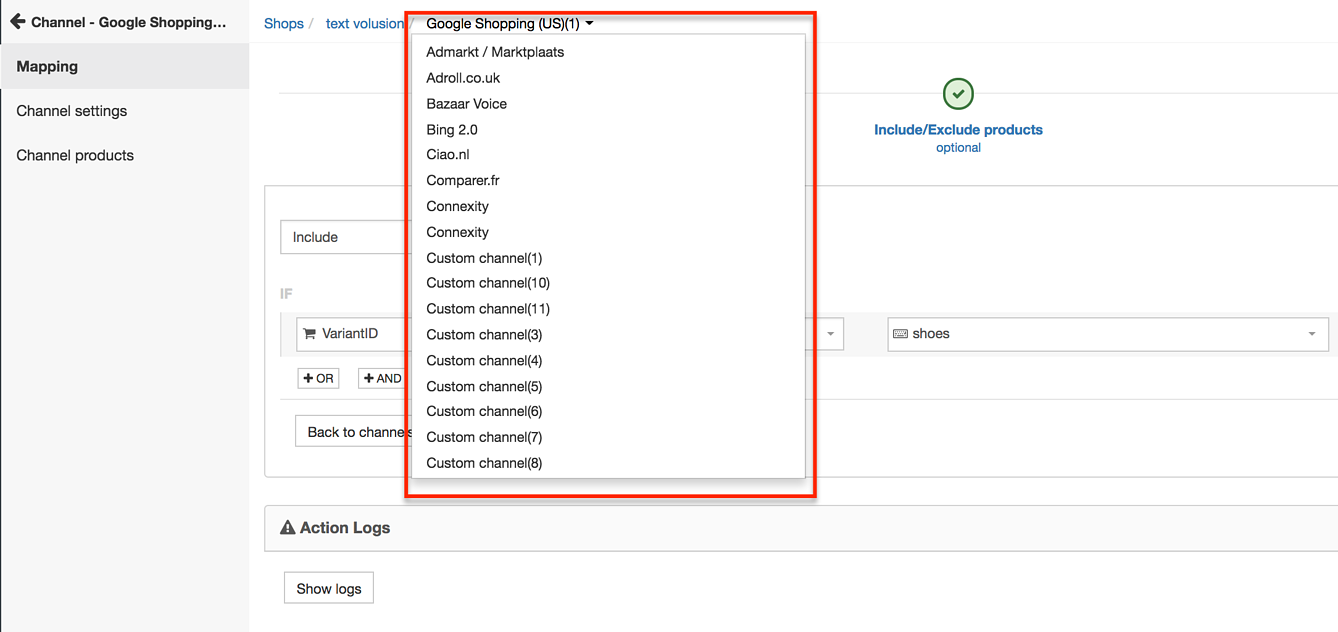Collapse the Google Shopping (US)(1) channel dropdown
This screenshot has height=632, width=1338.
(509, 23)
